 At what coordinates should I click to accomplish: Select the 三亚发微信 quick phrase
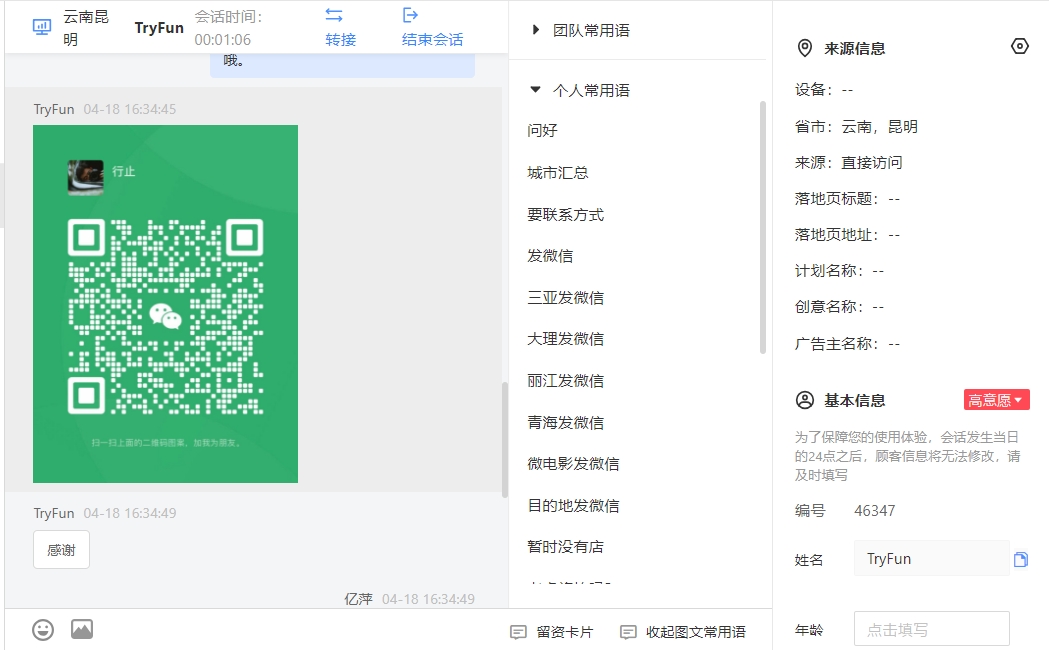(x=565, y=298)
